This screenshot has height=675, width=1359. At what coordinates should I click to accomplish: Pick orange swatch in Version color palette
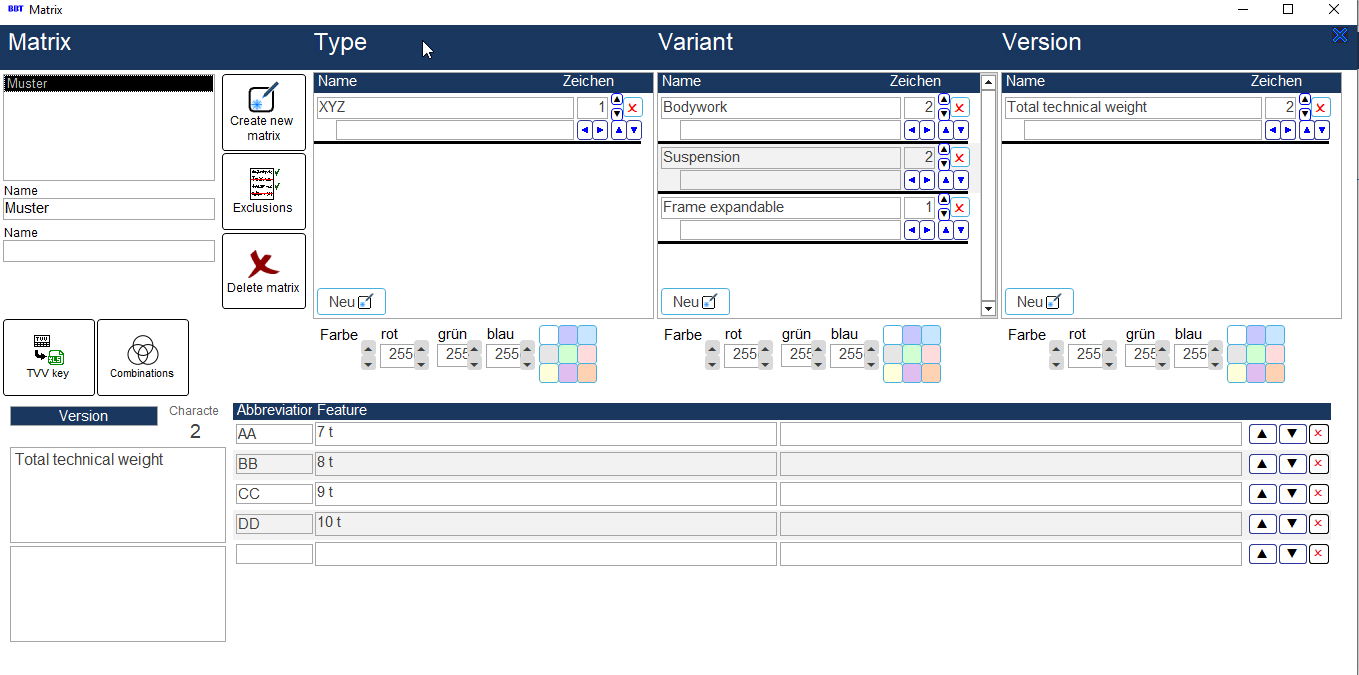pos(1275,373)
